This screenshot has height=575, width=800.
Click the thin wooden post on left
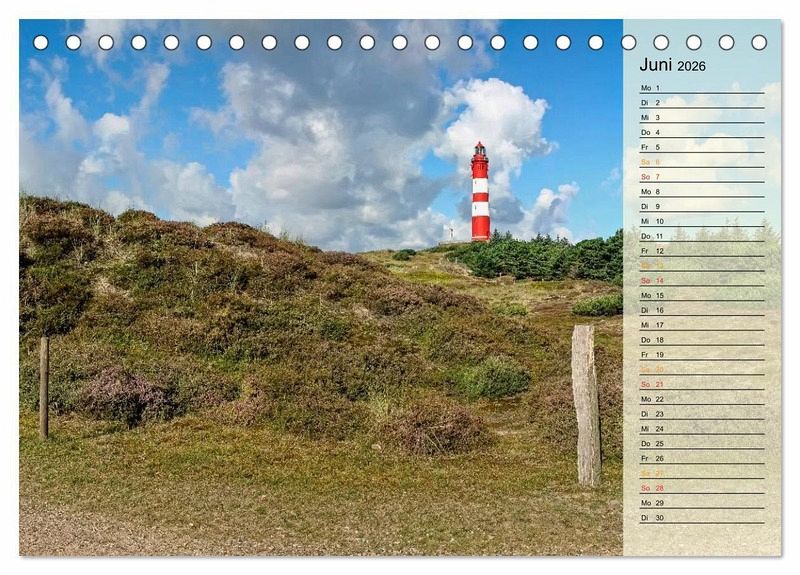pyautogui.click(x=44, y=386)
